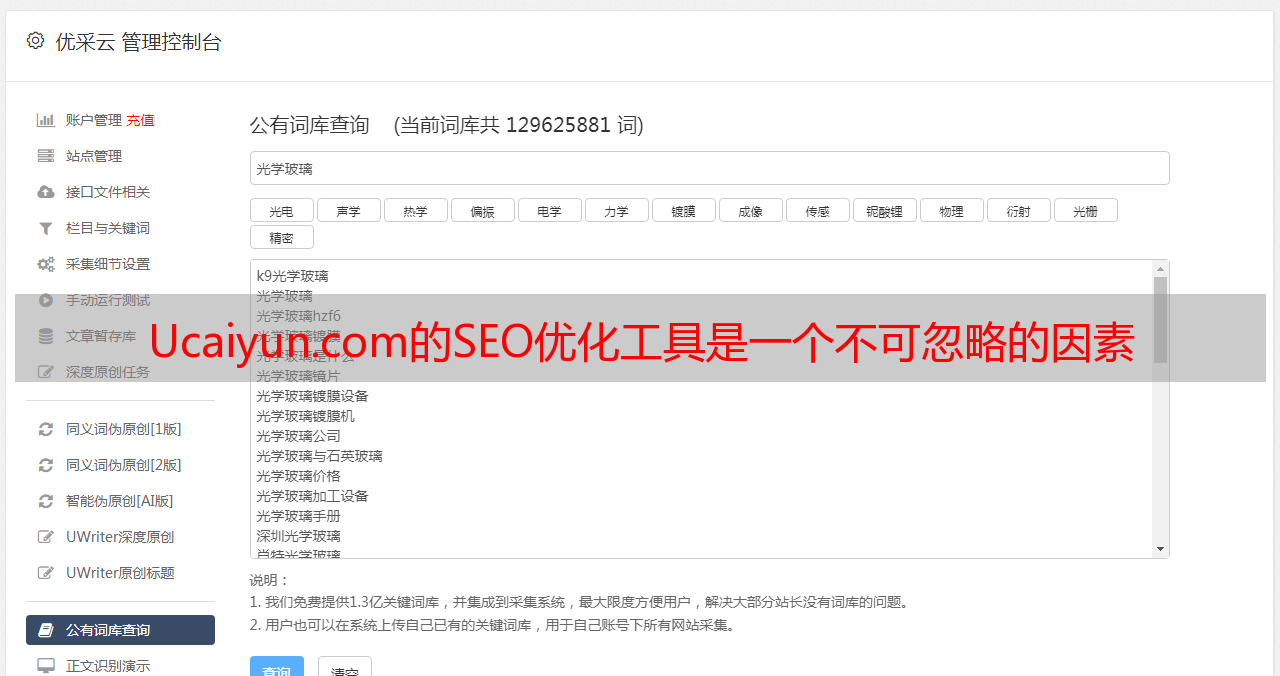Click the edit icon beside UWriter深度原创
Viewport: 1280px width, 676px height.
46,537
